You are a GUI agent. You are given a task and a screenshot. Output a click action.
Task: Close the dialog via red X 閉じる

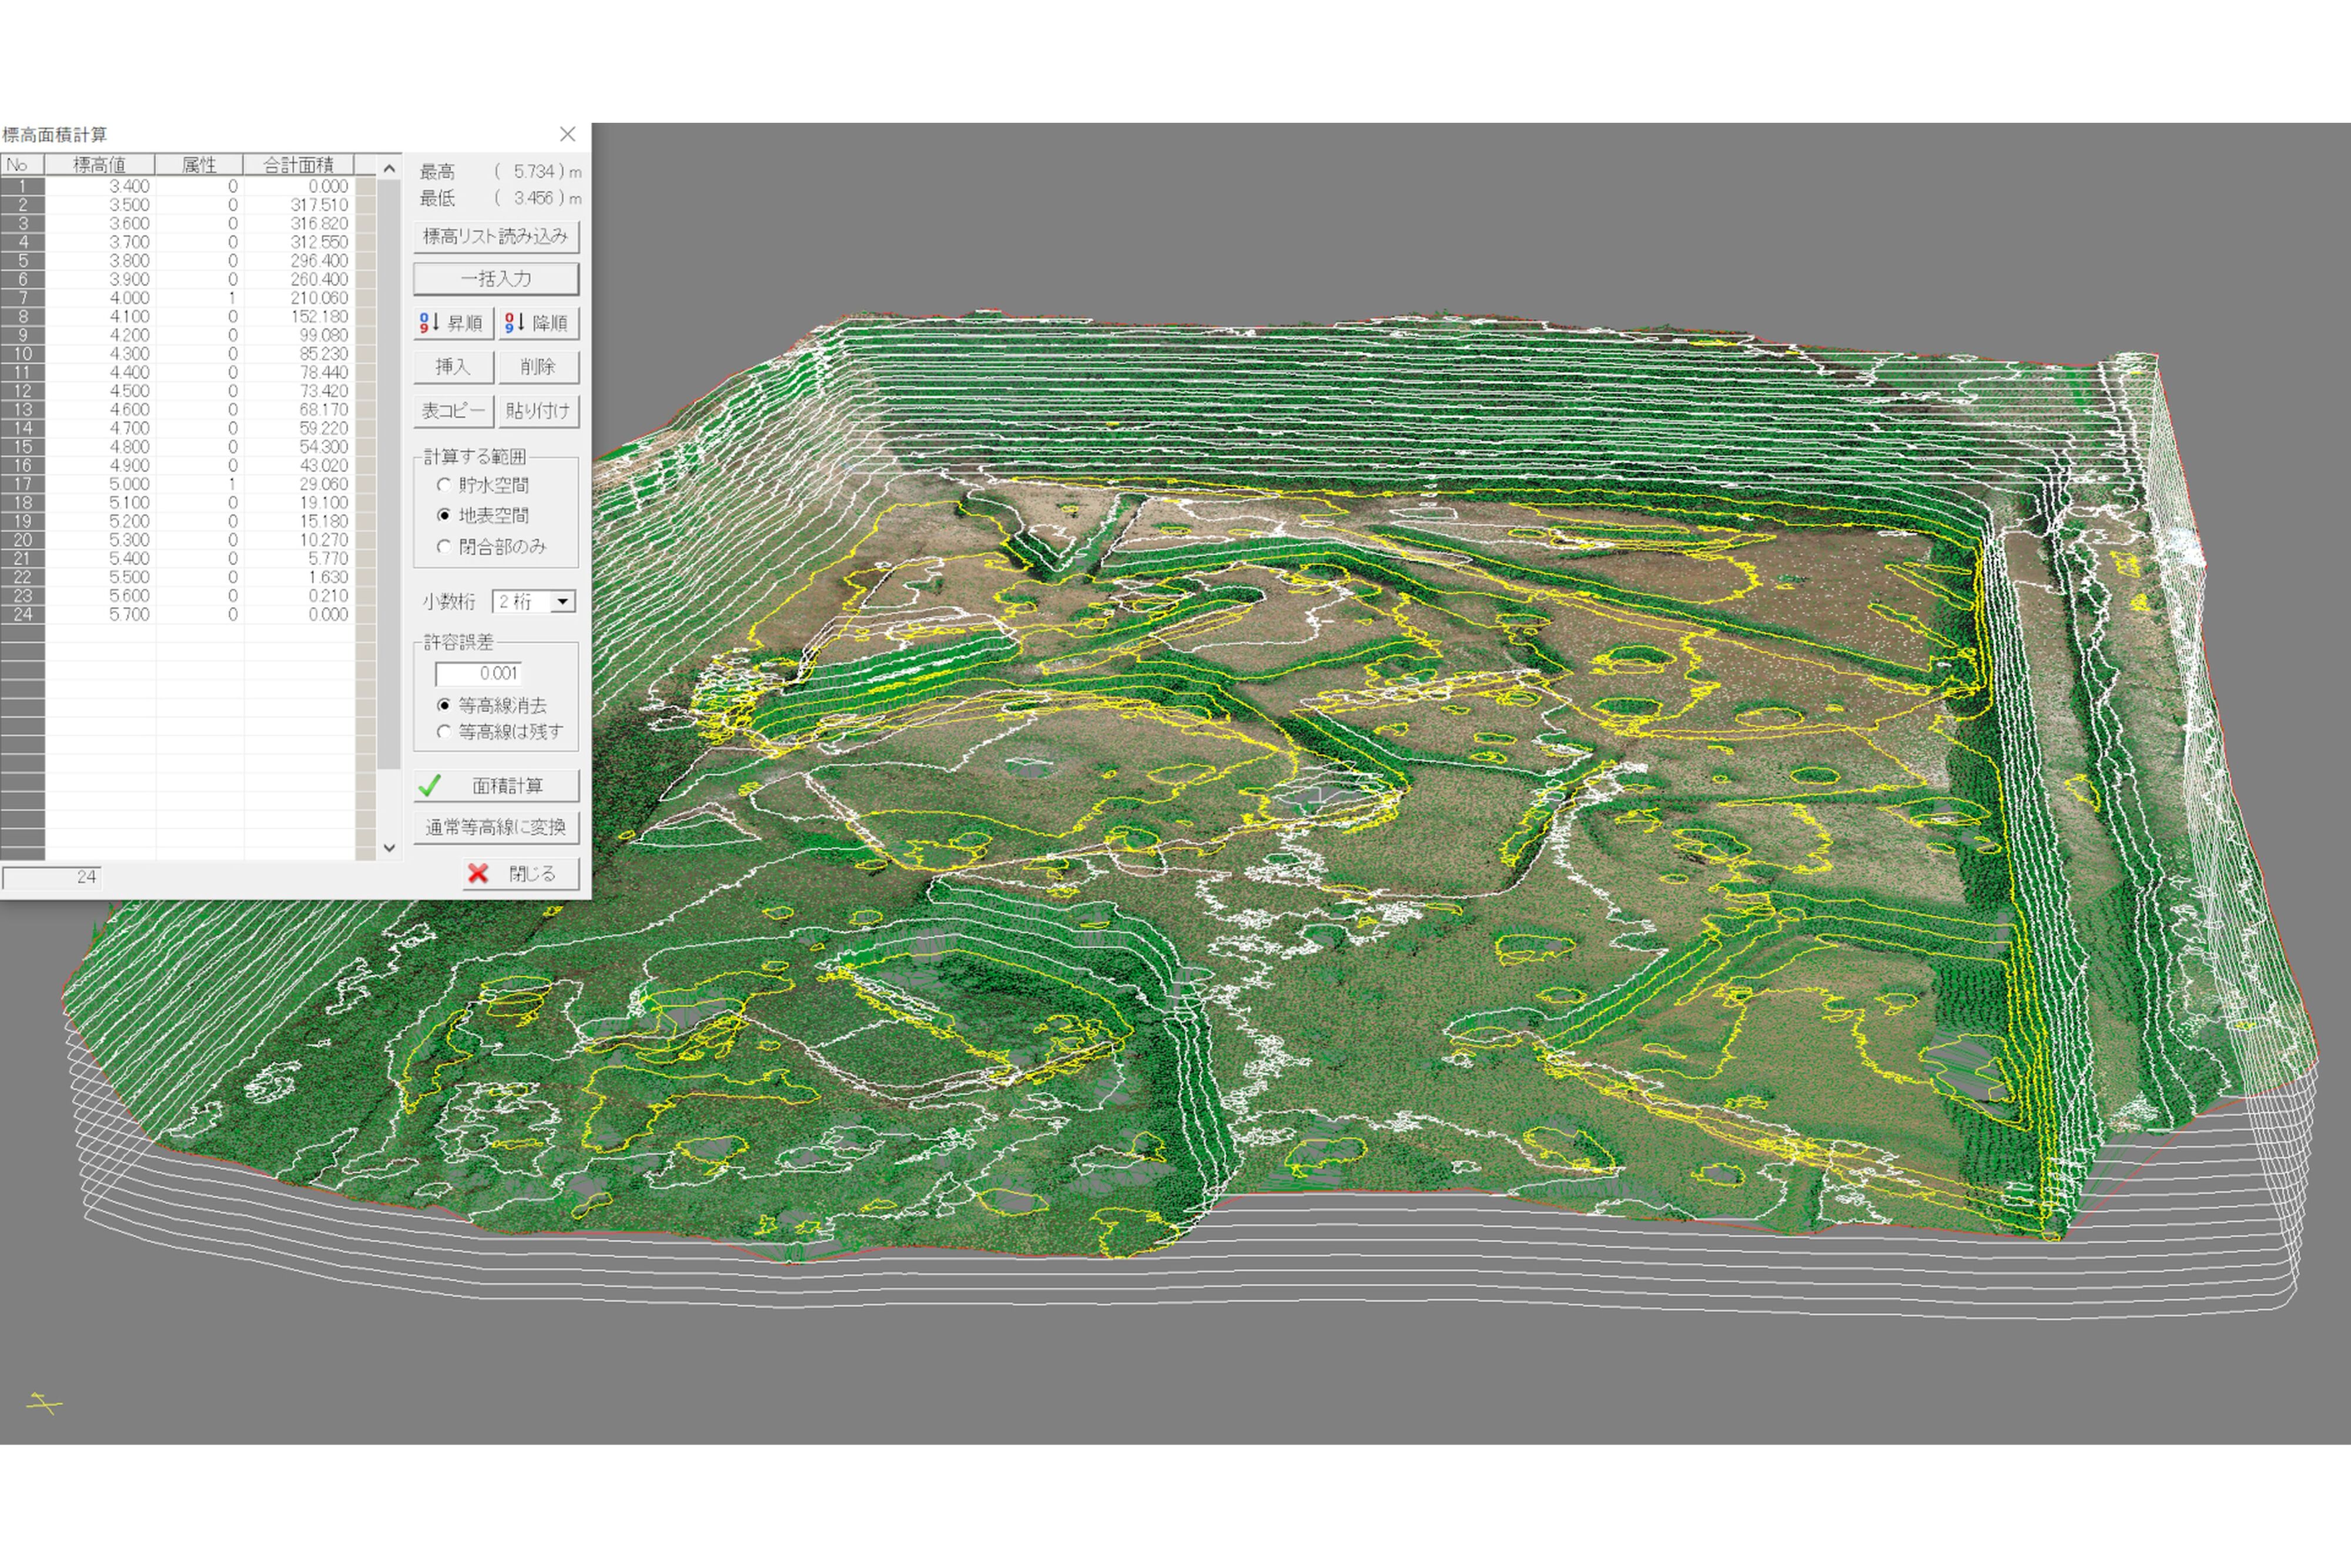521,873
